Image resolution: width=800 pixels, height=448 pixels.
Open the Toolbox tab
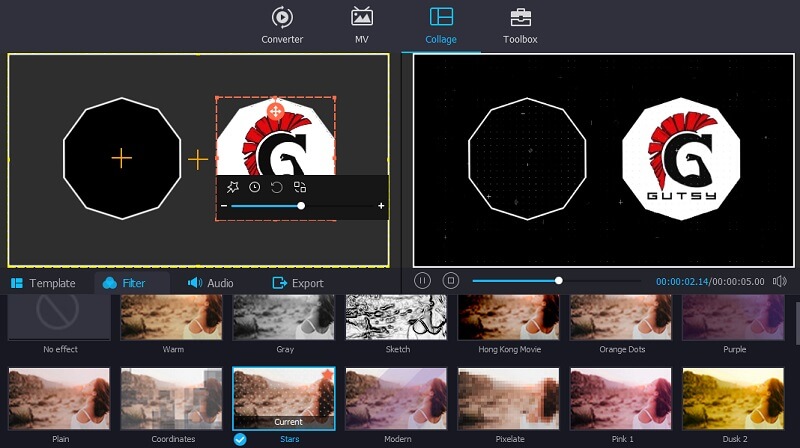click(x=520, y=26)
